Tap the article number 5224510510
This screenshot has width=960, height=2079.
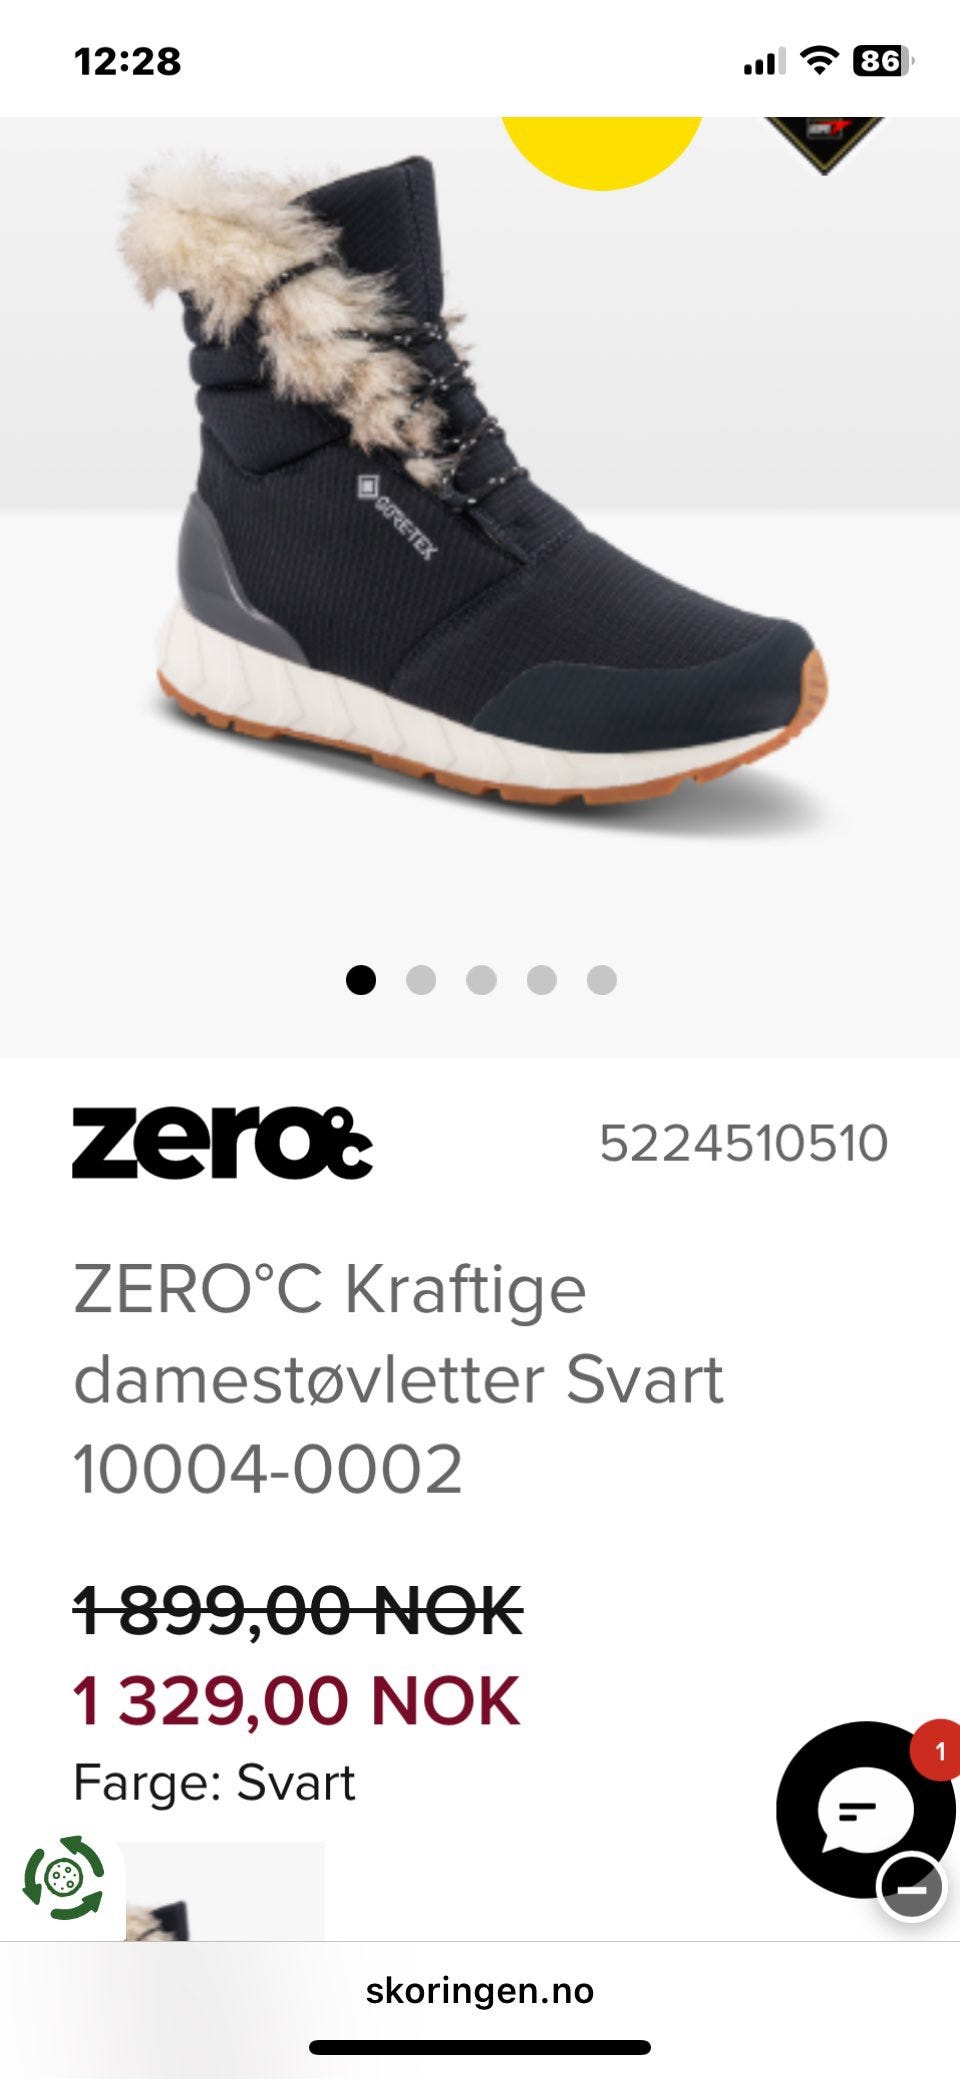point(743,1143)
